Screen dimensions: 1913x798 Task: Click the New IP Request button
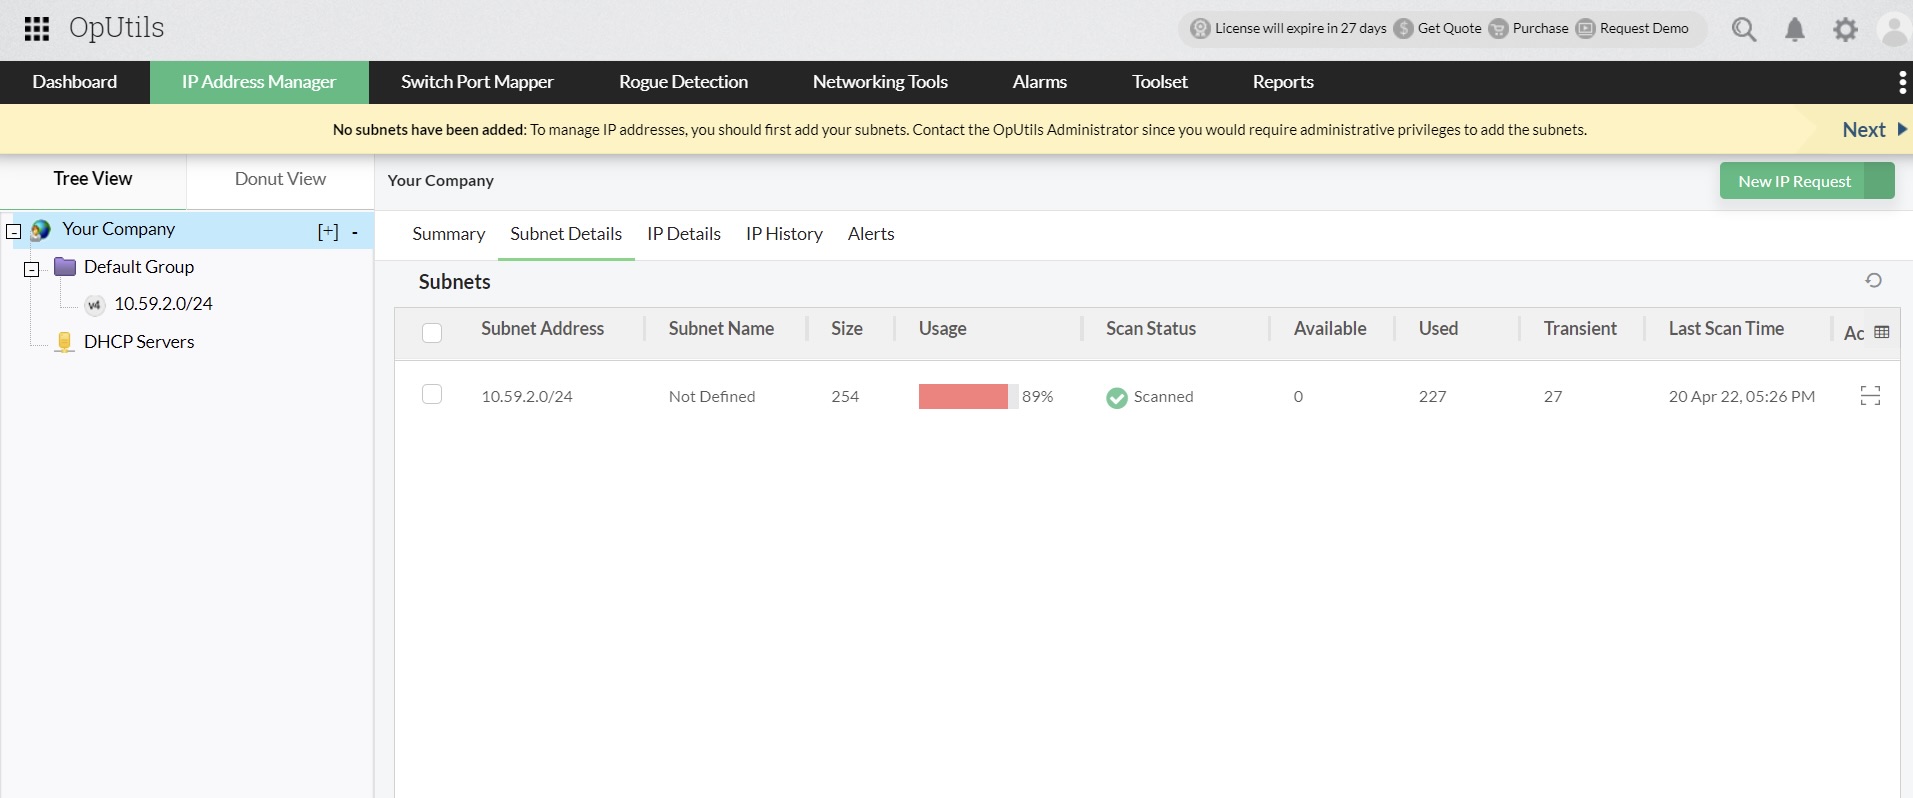1794,181
